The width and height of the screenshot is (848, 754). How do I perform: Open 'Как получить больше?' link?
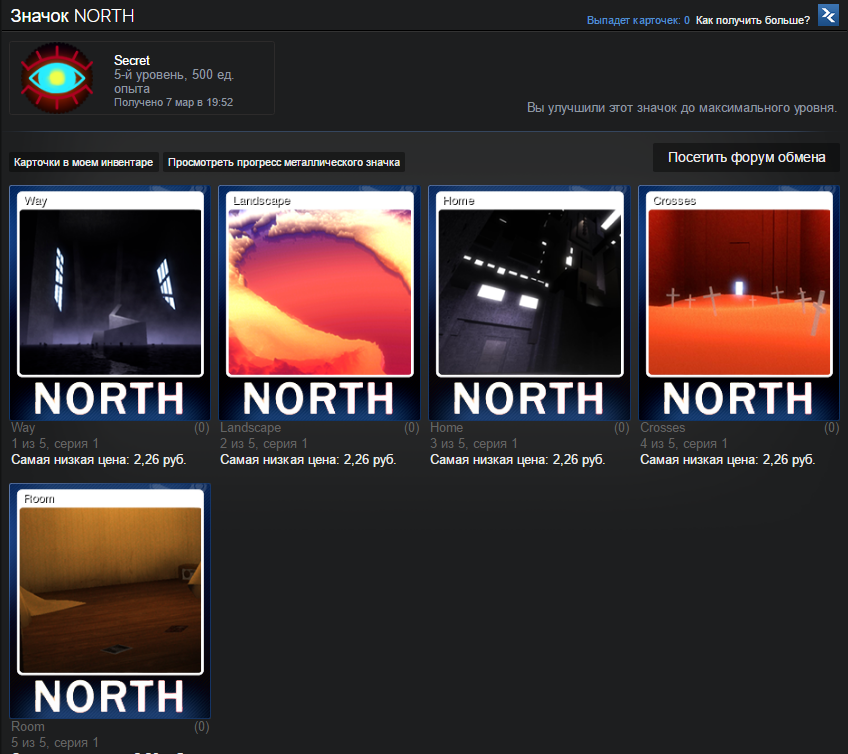(x=752, y=21)
